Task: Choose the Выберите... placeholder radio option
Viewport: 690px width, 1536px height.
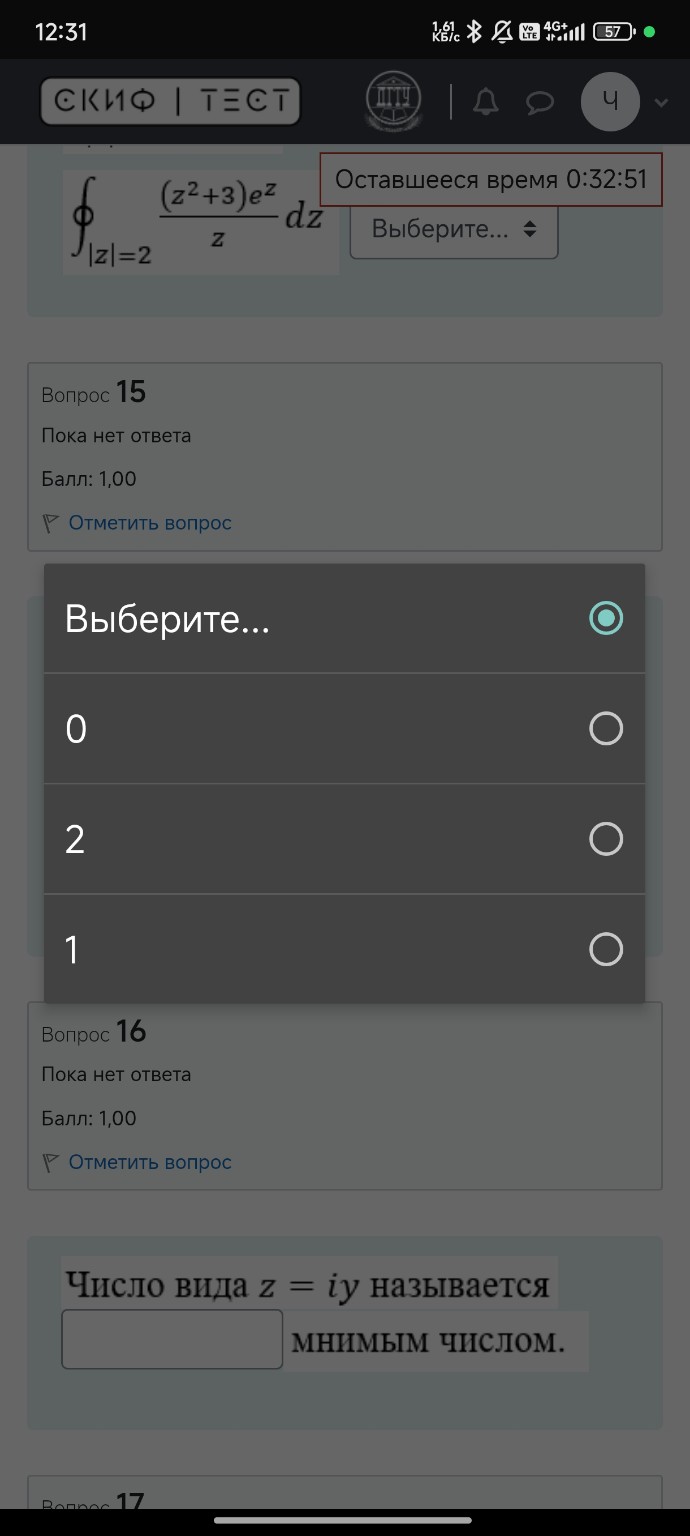Action: tap(606, 618)
